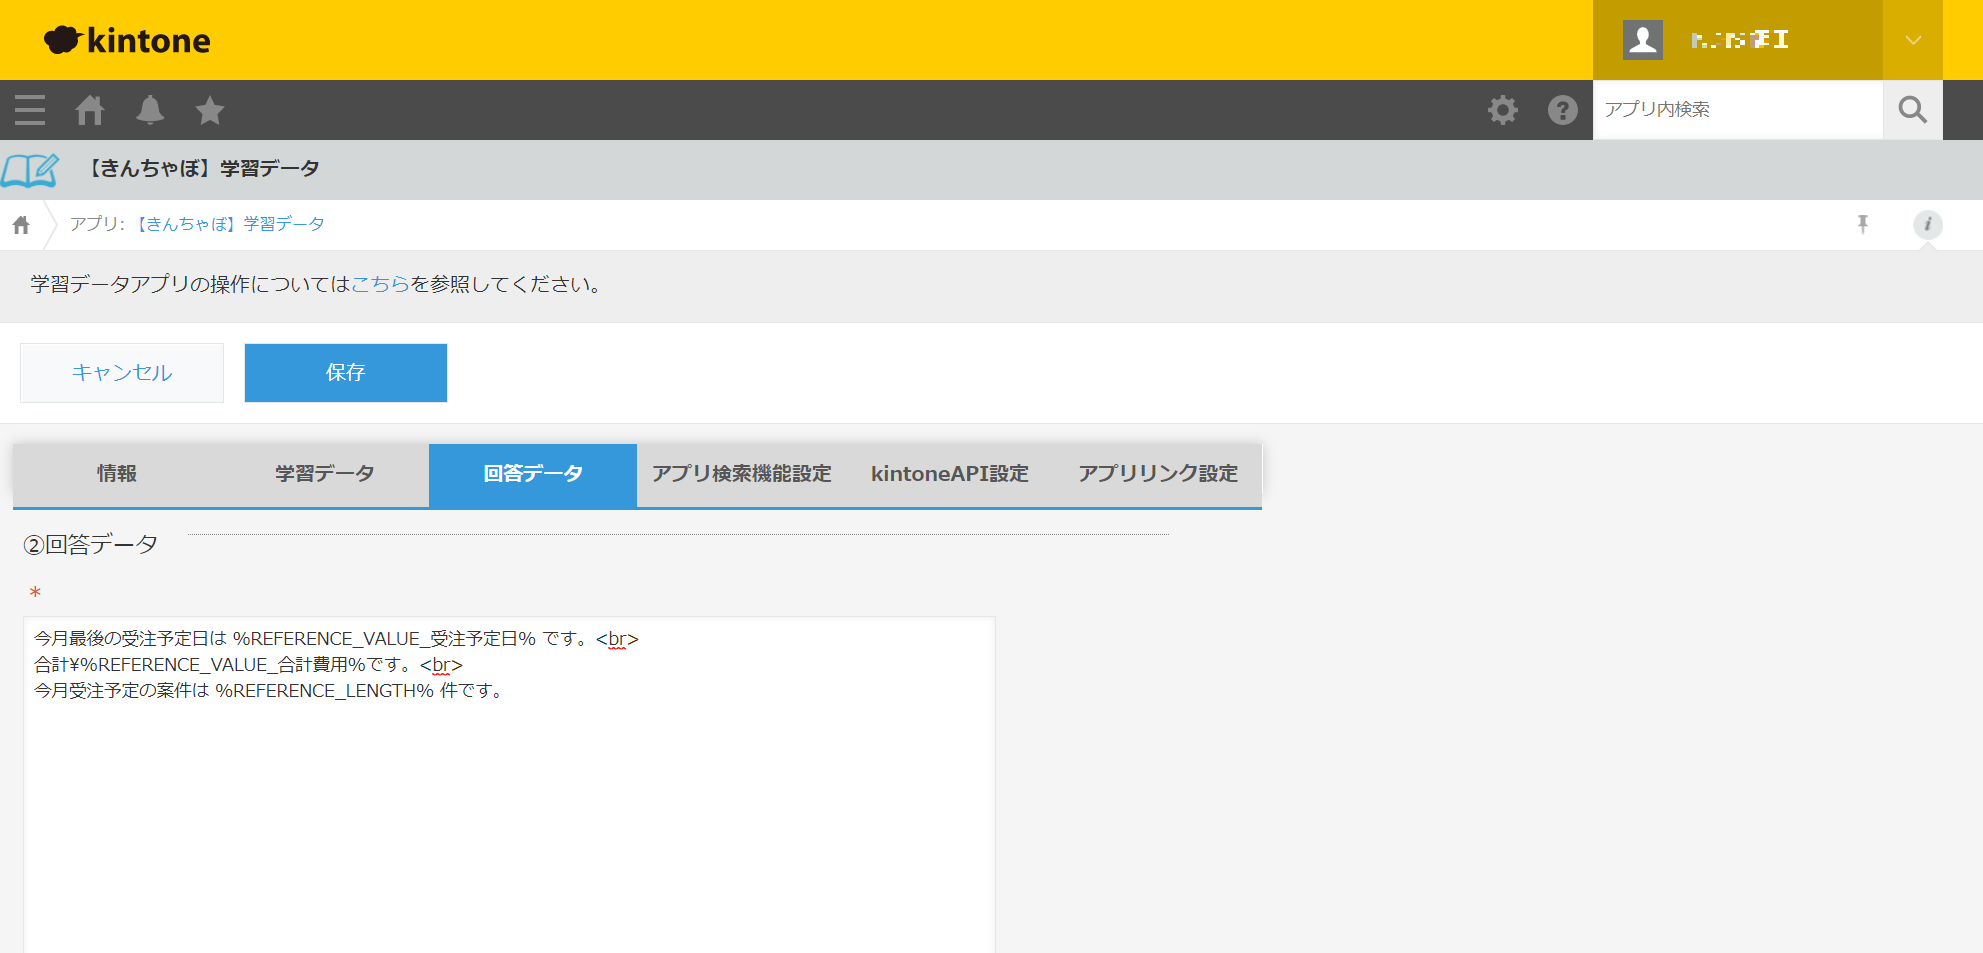Open the settings gear menu

1502,110
